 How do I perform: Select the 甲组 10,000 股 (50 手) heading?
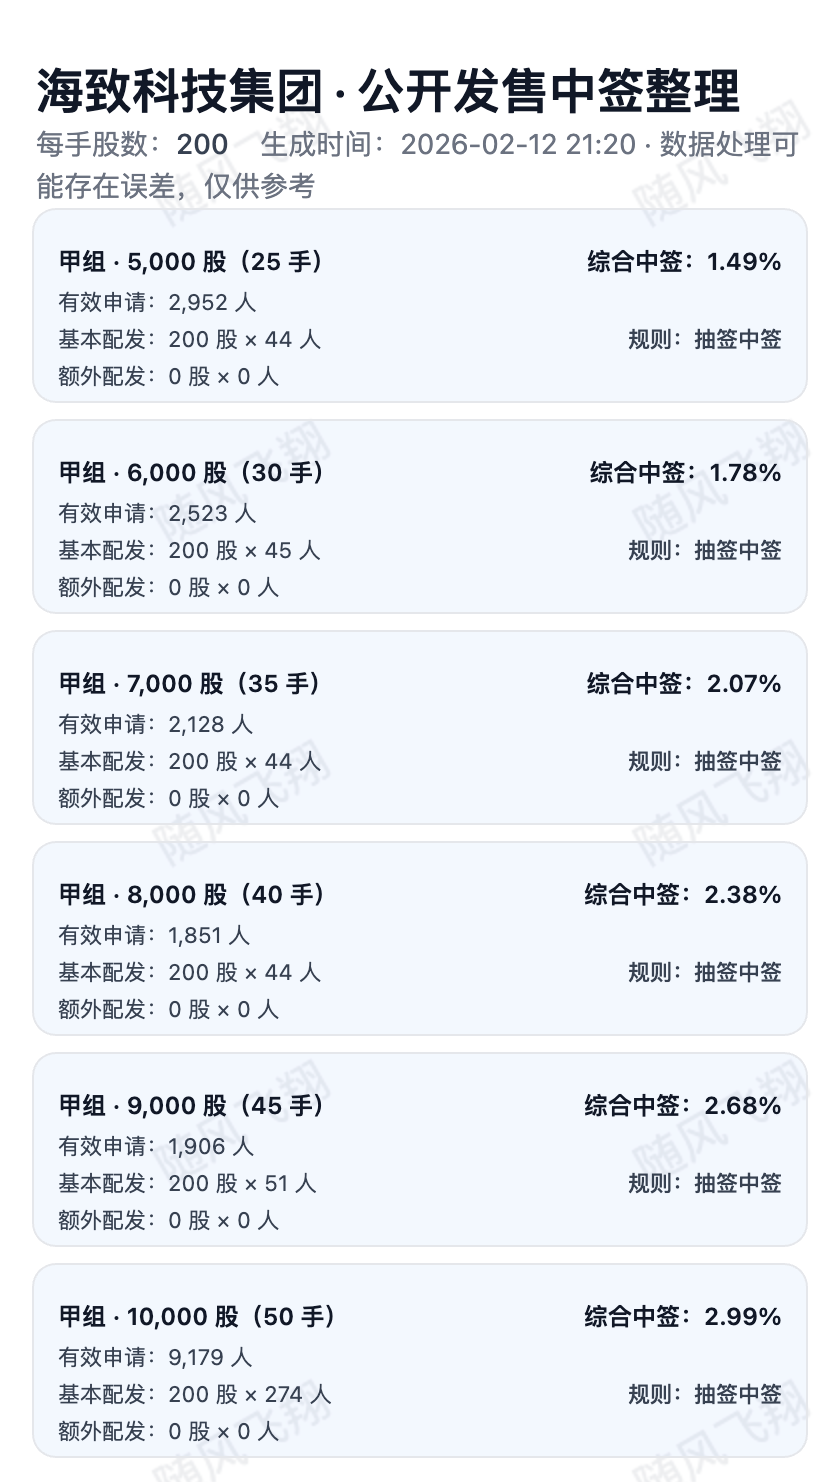[198, 1317]
